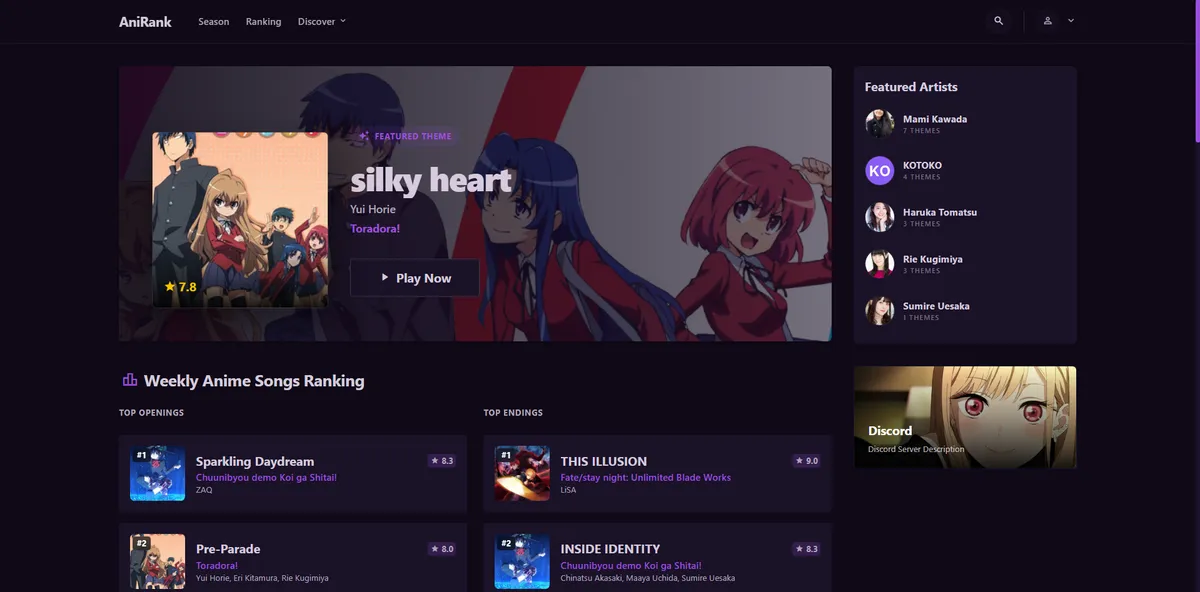Open Fate/stay night: Unlimited Blade Works link
Screen dimensions: 1200x592
(x=646, y=477)
